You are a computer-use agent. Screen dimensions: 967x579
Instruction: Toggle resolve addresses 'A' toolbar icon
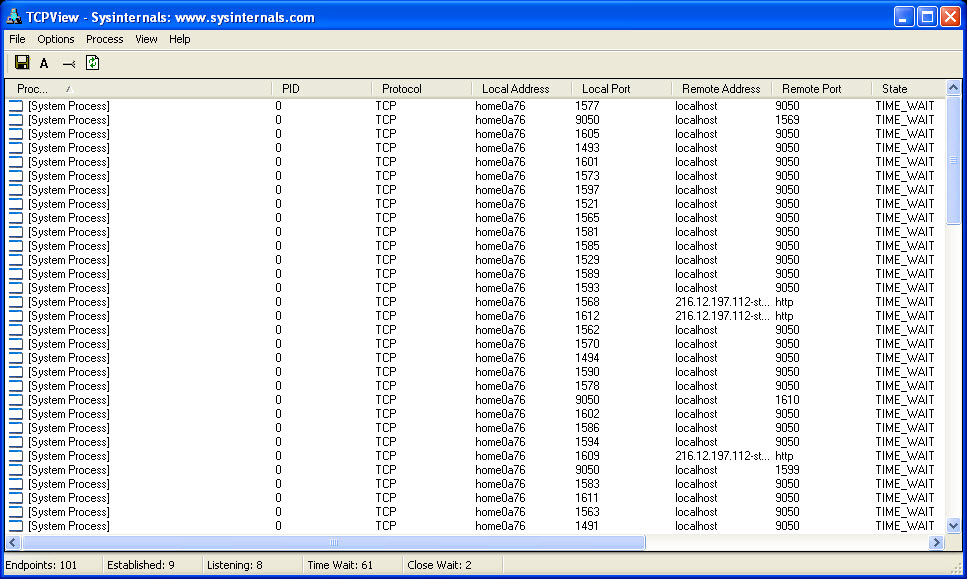tap(44, 63)
